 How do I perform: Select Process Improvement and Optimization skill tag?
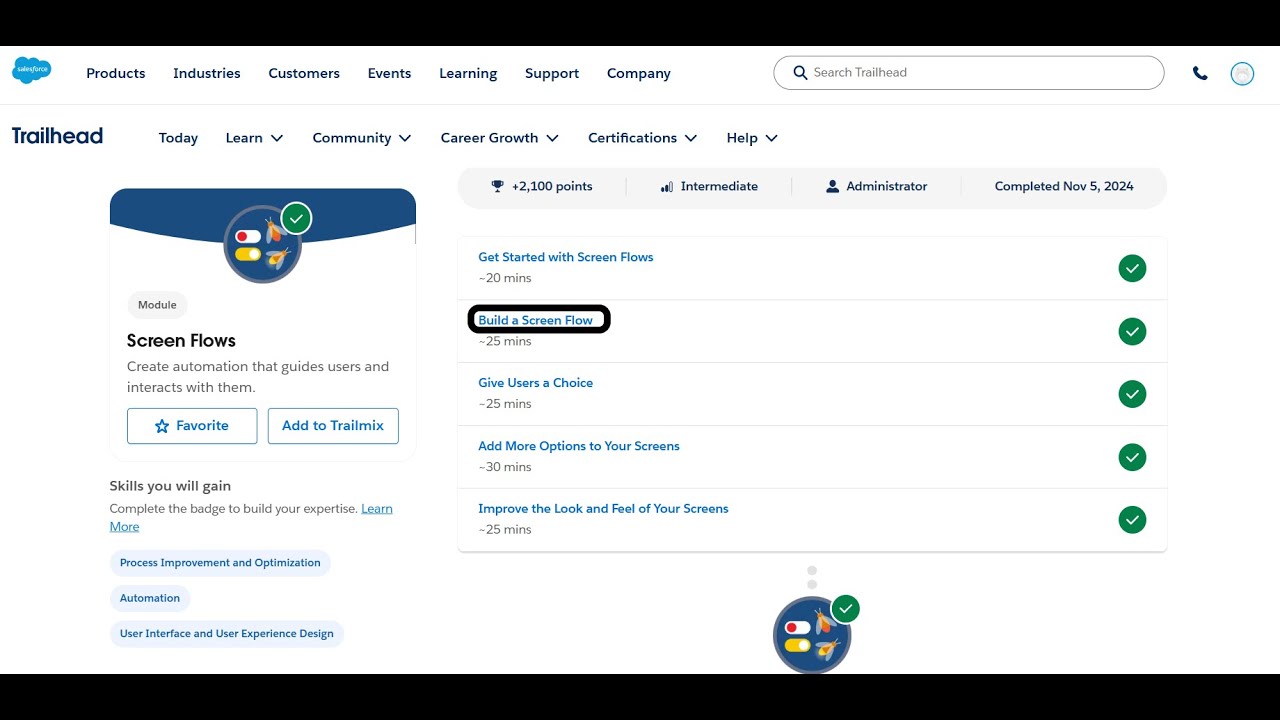(x=220, y=563)
